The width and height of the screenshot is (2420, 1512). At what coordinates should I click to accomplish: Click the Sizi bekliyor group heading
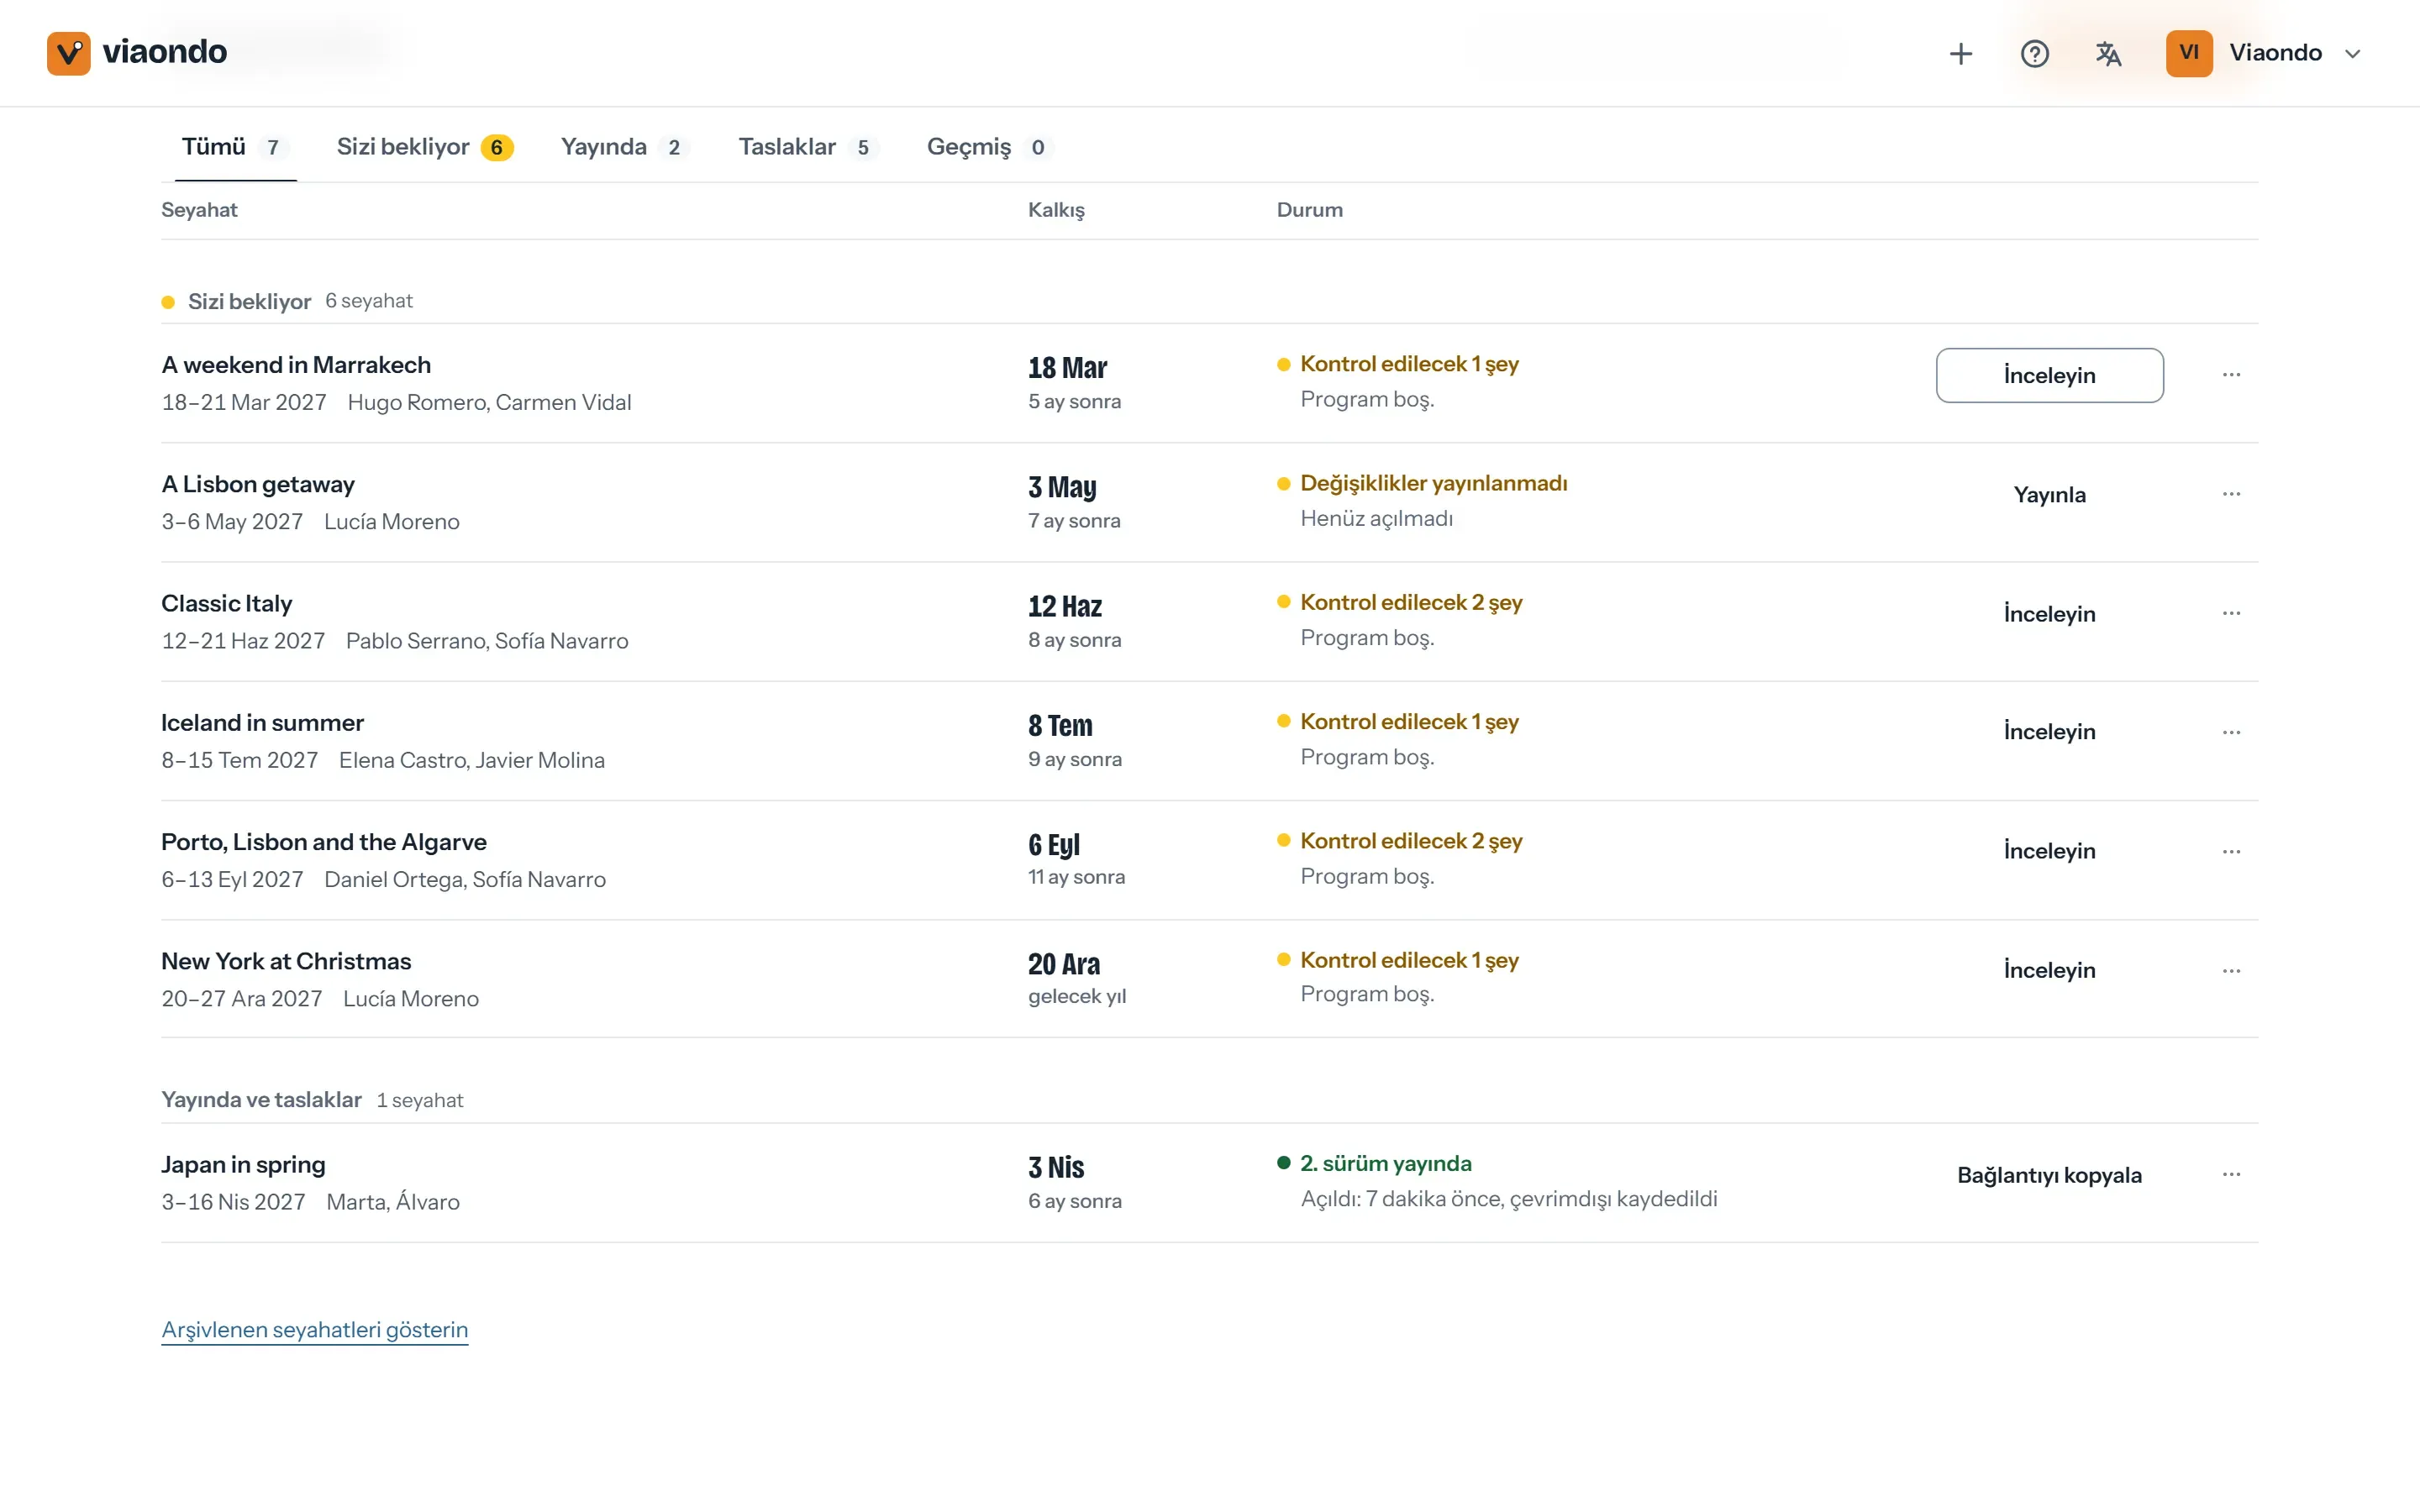249,301
